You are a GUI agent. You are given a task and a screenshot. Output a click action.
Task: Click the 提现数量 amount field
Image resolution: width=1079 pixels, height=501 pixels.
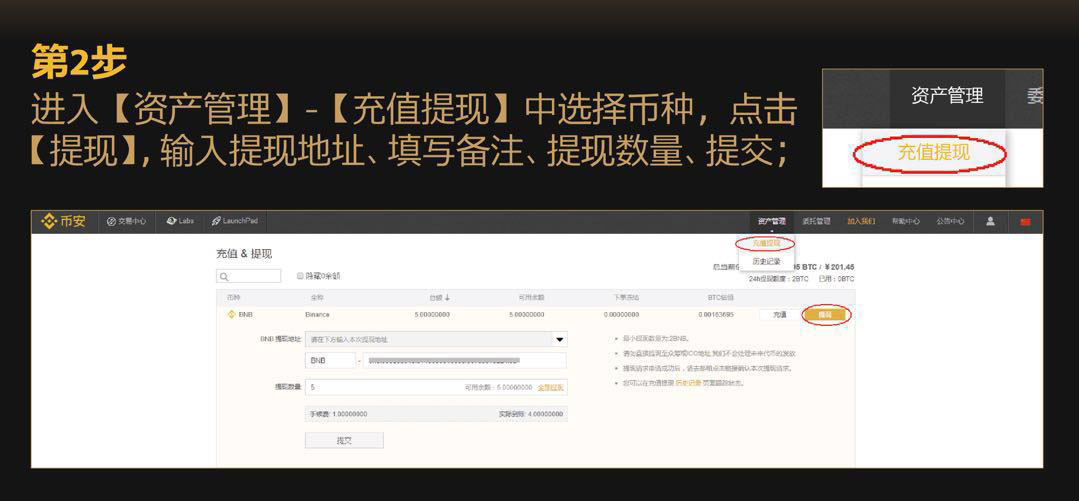[x=436, y=387]
